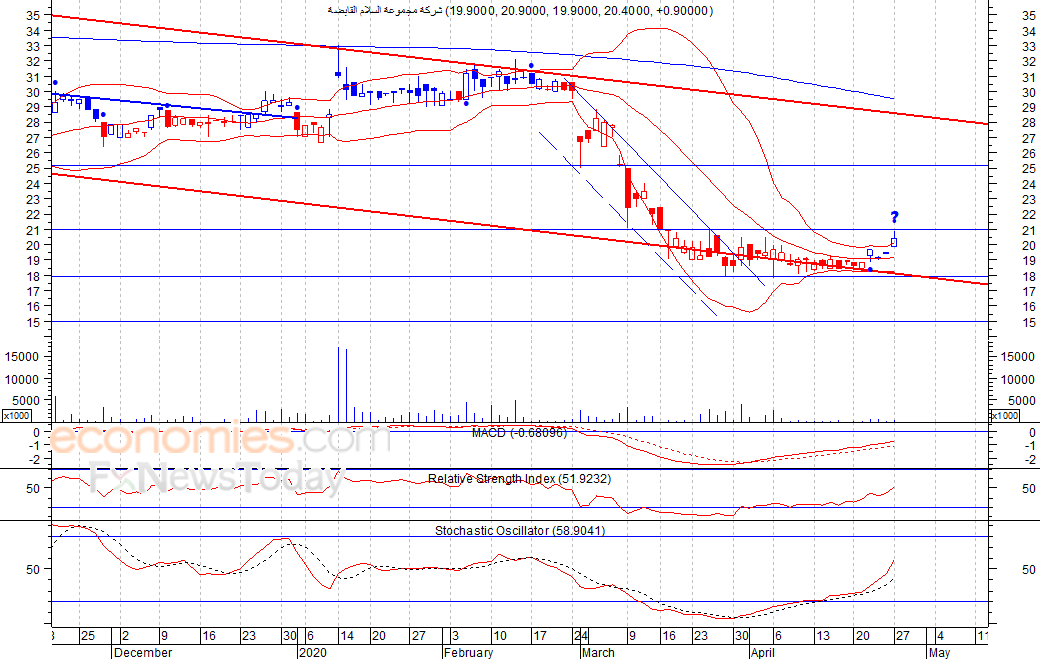This screenshot has width=1040, height=659.
Task: Select the "February" month label
Action: click(x=468, y=652)
